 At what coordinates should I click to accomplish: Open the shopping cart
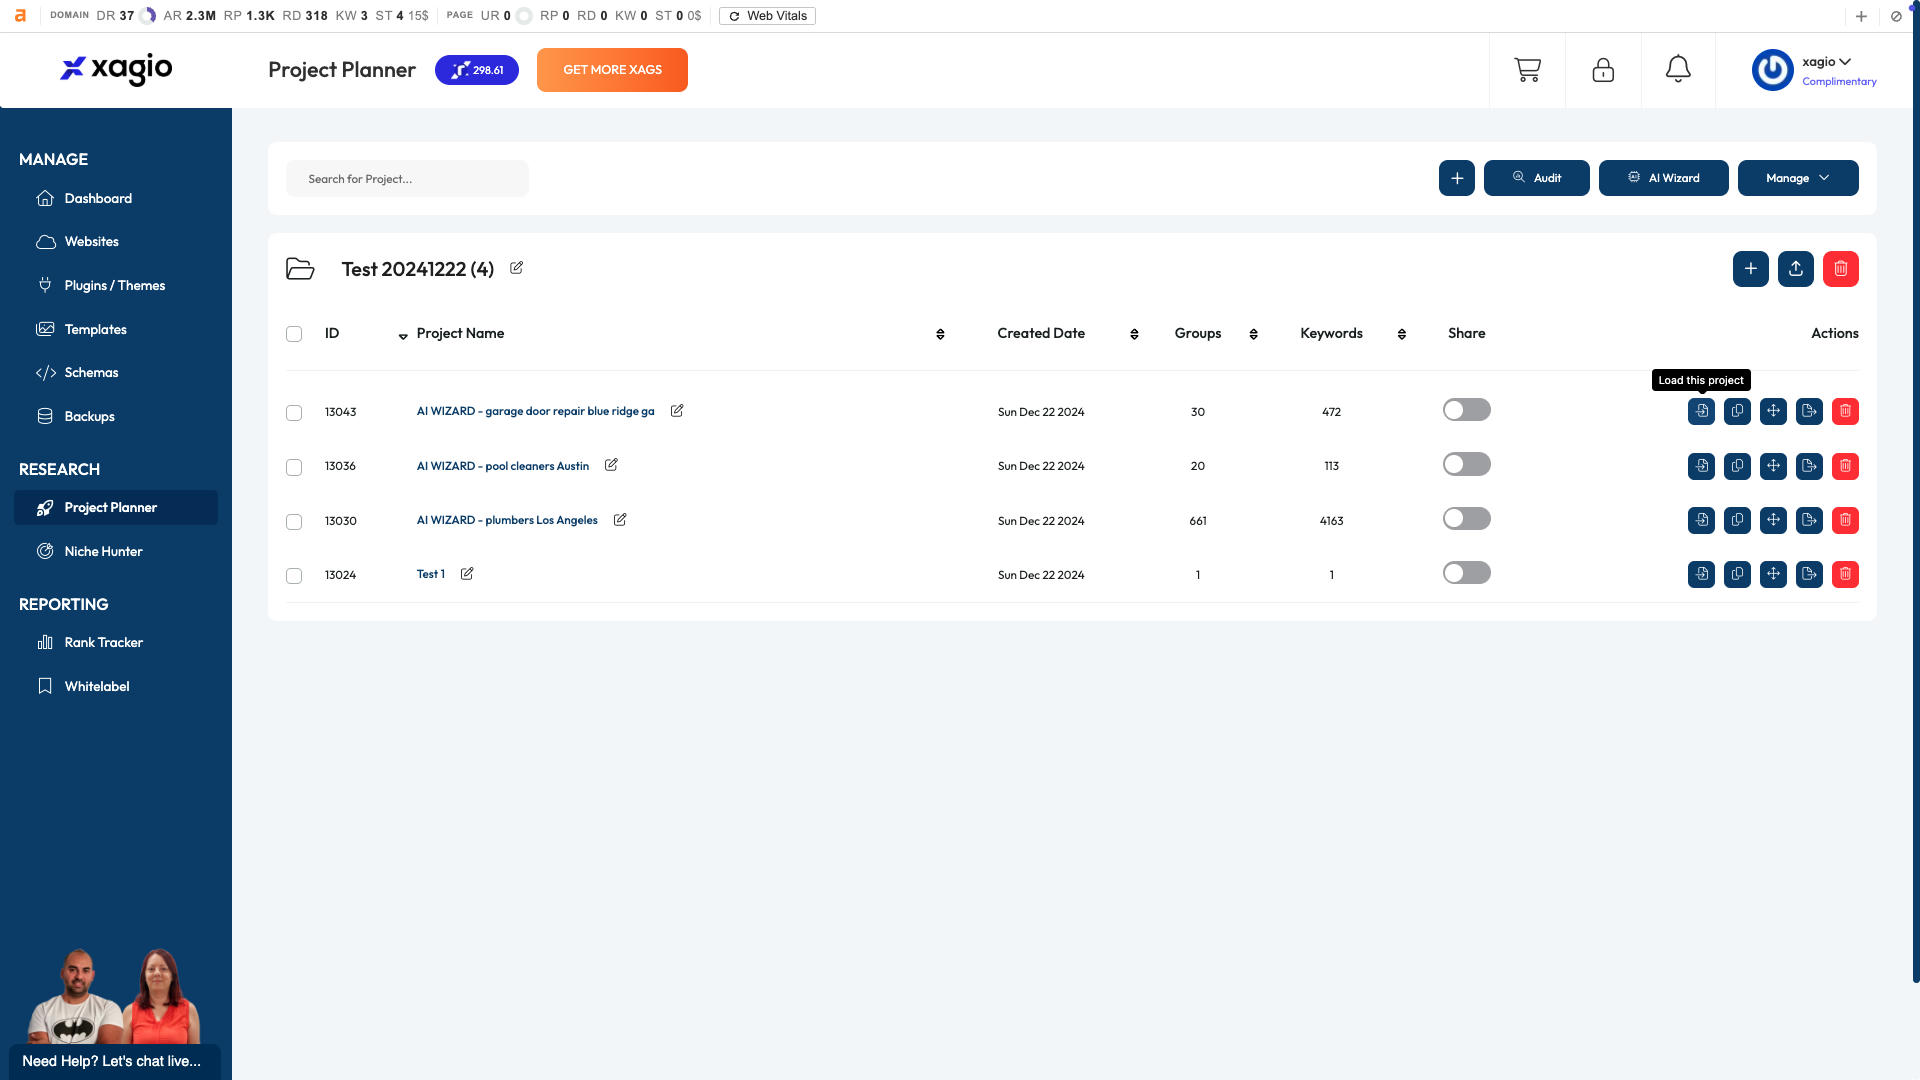(x=1527, y=70)
